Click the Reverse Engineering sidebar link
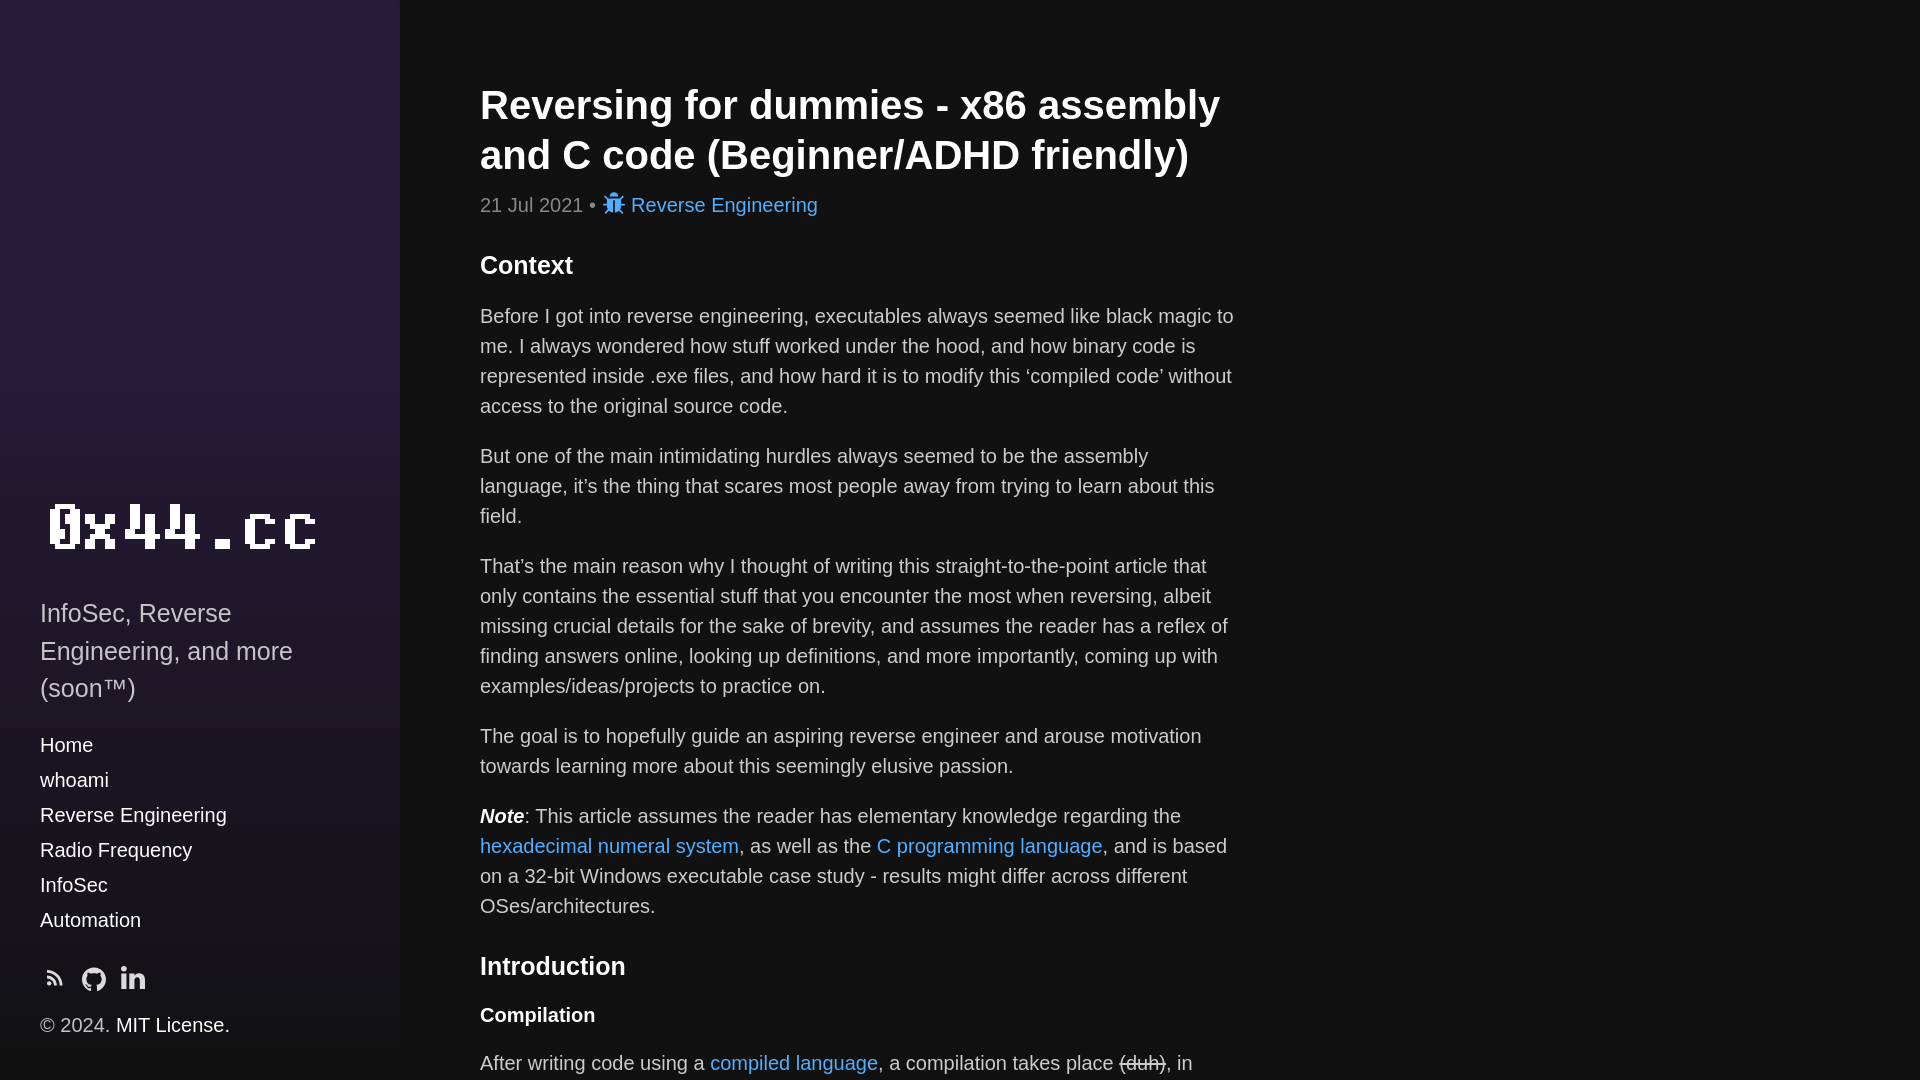The image size is (1920, 1080). 133,815
